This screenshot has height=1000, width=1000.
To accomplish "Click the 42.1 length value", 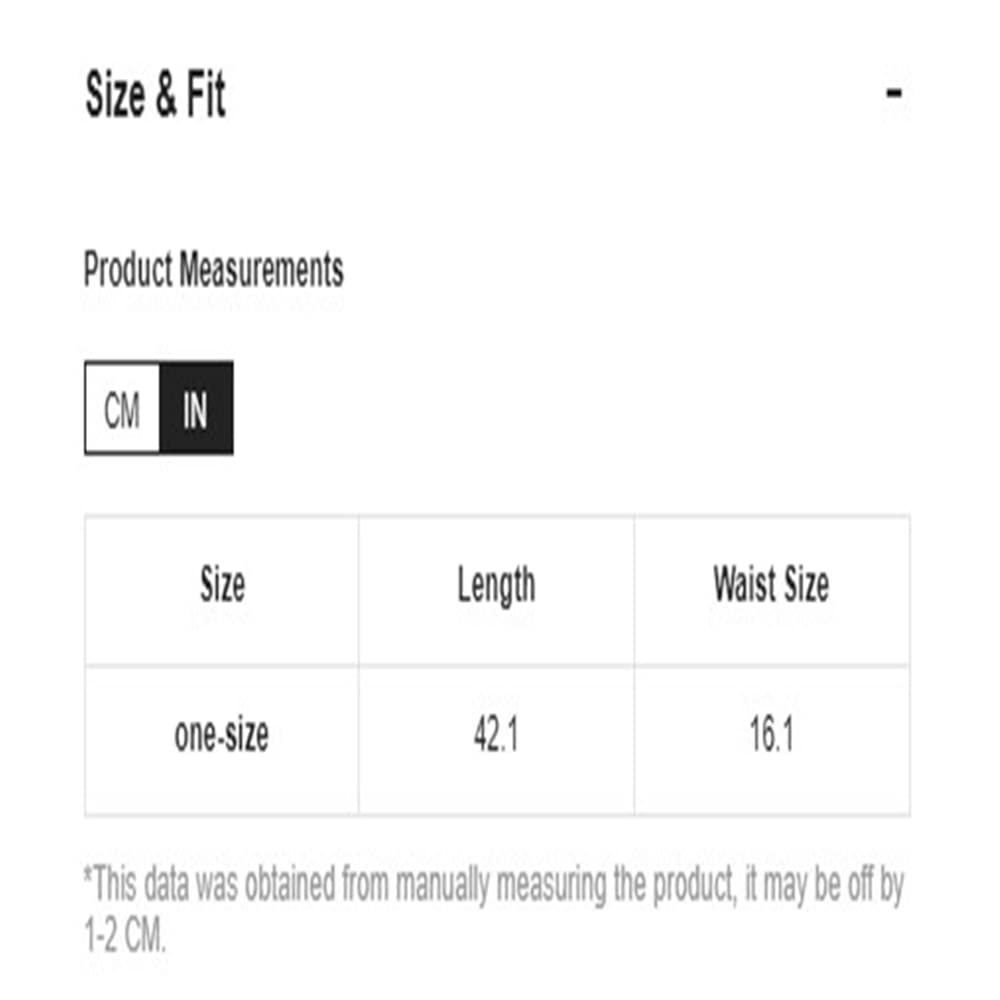I will point(496,735).
